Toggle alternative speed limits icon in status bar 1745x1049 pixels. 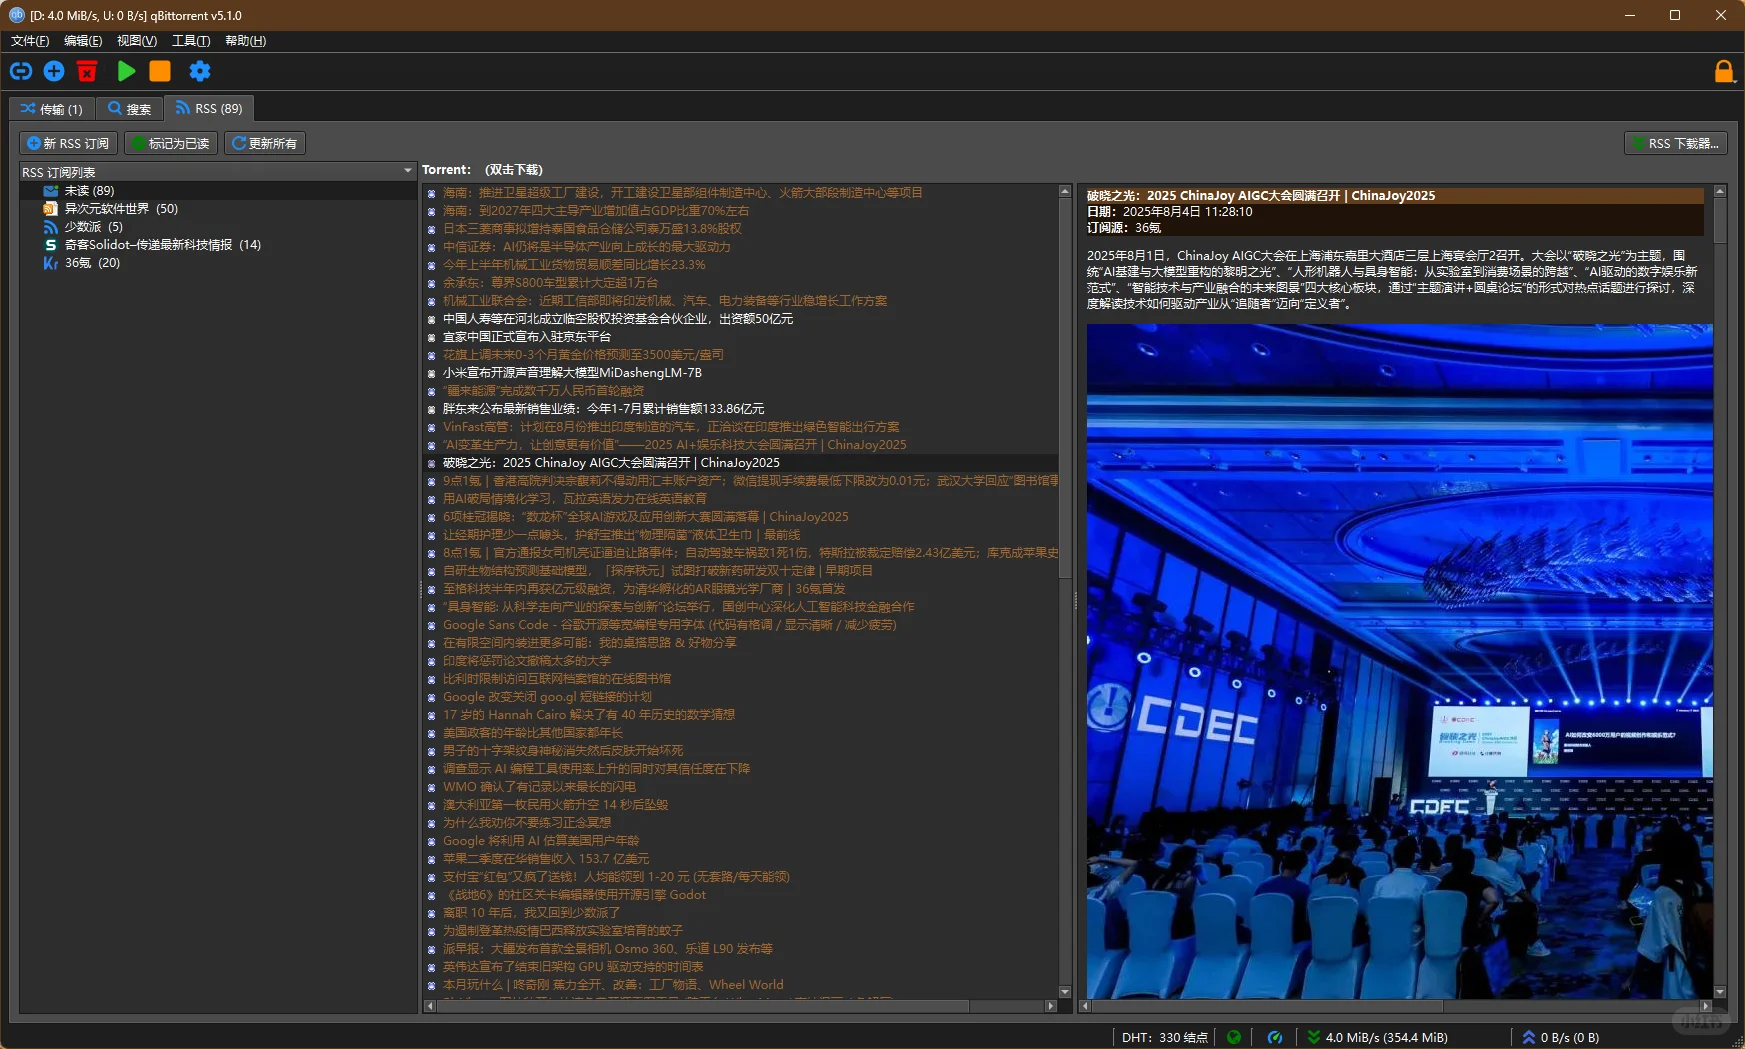[x=1275, y=1037]
